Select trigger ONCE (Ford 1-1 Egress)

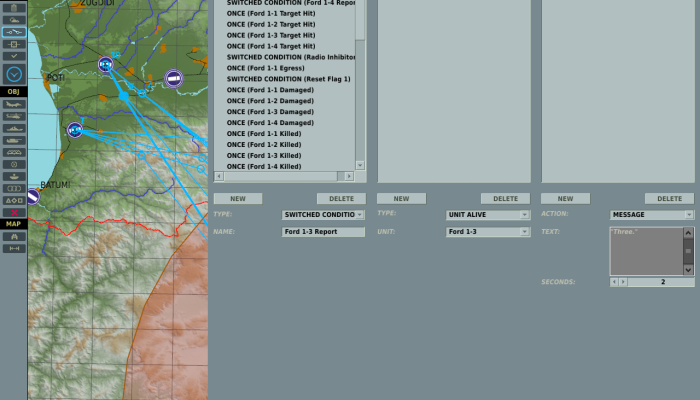pos(266,68)
